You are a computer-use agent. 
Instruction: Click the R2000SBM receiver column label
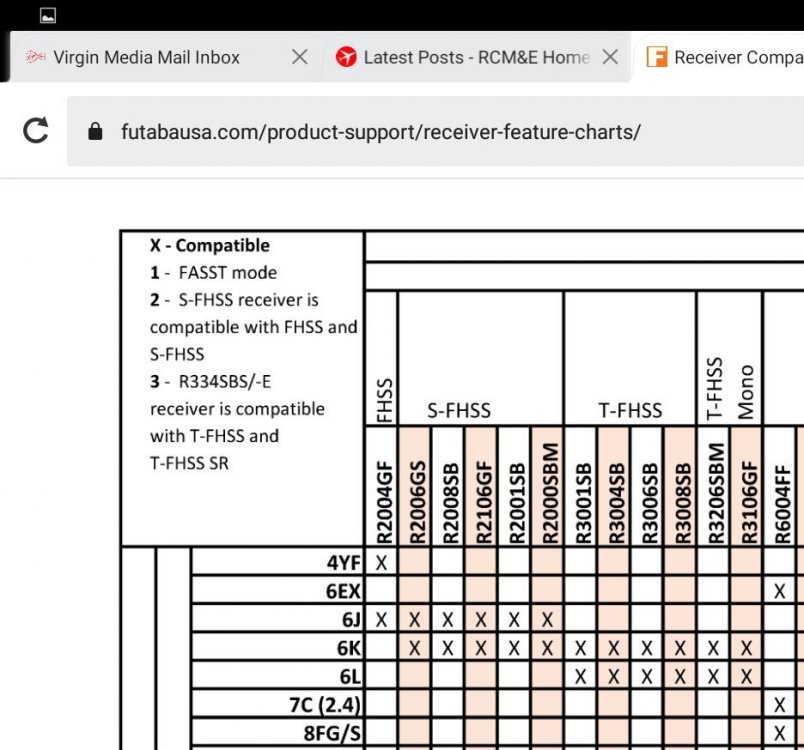(x=550, y=493)
